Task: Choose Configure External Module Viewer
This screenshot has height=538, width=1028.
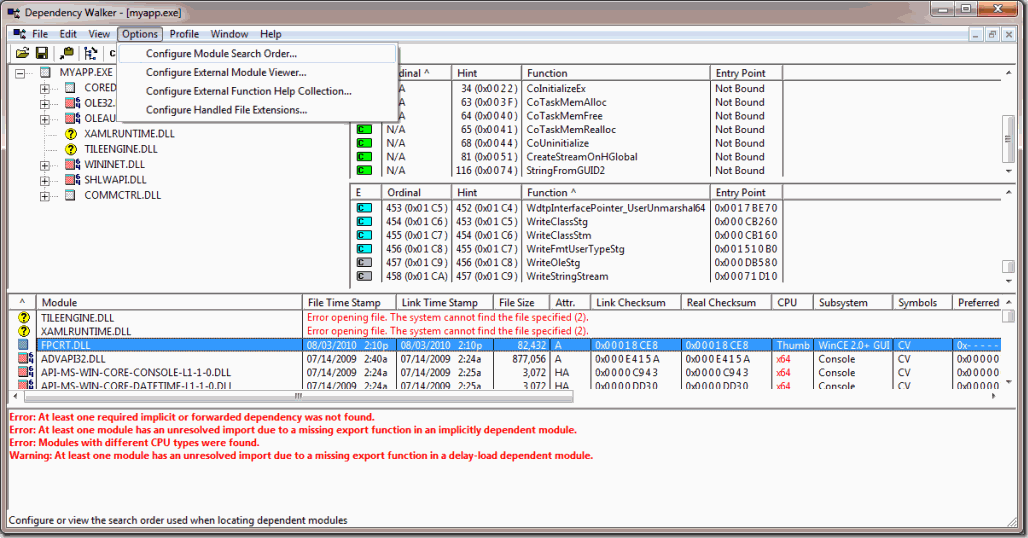Action: [x=258, y=73]
